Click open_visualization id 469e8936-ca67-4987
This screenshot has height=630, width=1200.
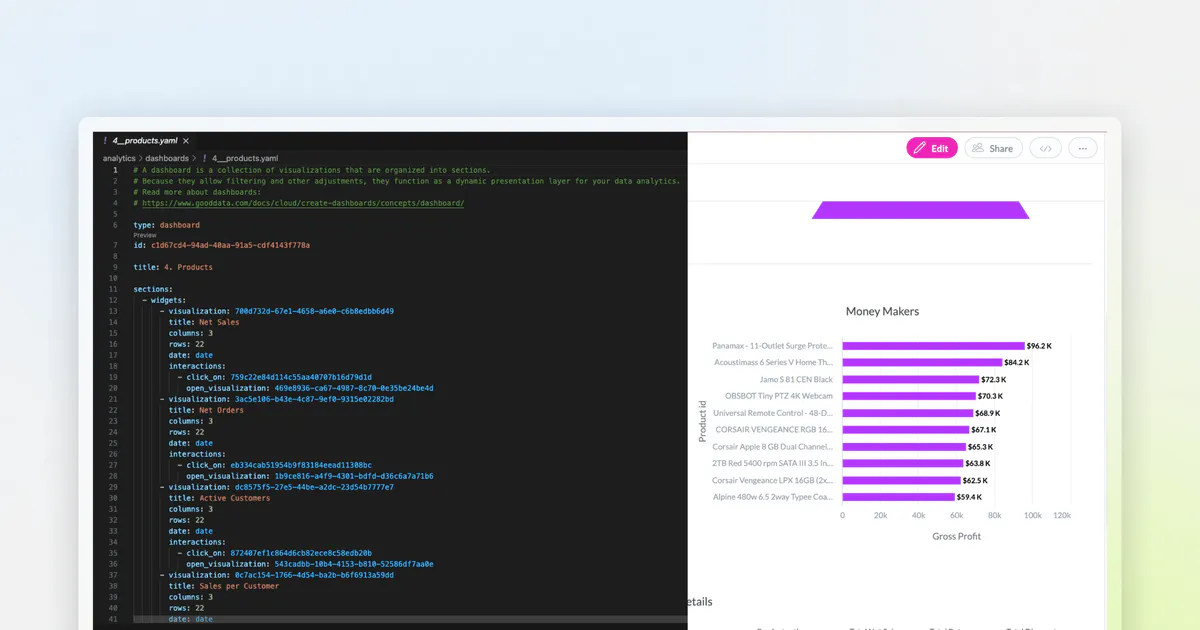[x=354, y=388]
